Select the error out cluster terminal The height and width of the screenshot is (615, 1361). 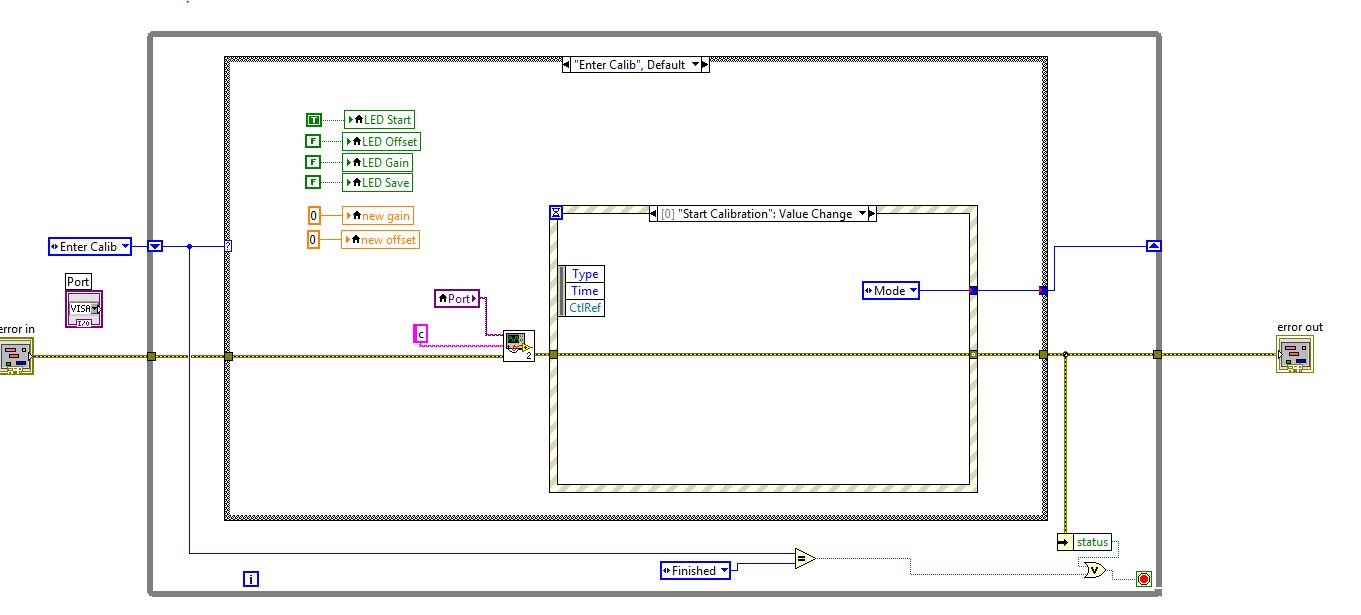tap(1295, 355)
